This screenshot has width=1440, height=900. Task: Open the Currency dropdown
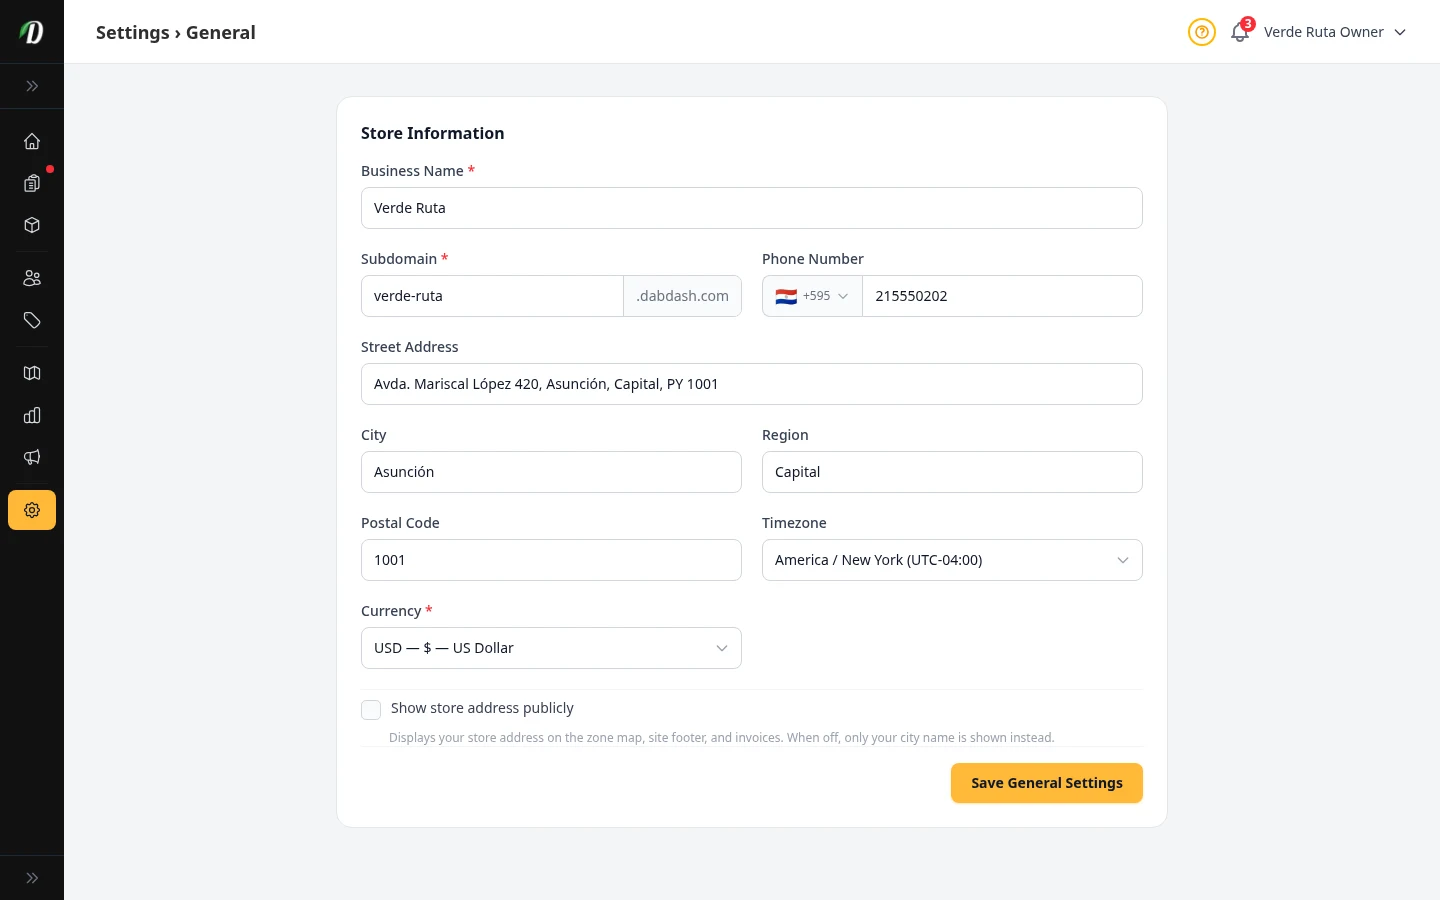click(x=551, y=648)
